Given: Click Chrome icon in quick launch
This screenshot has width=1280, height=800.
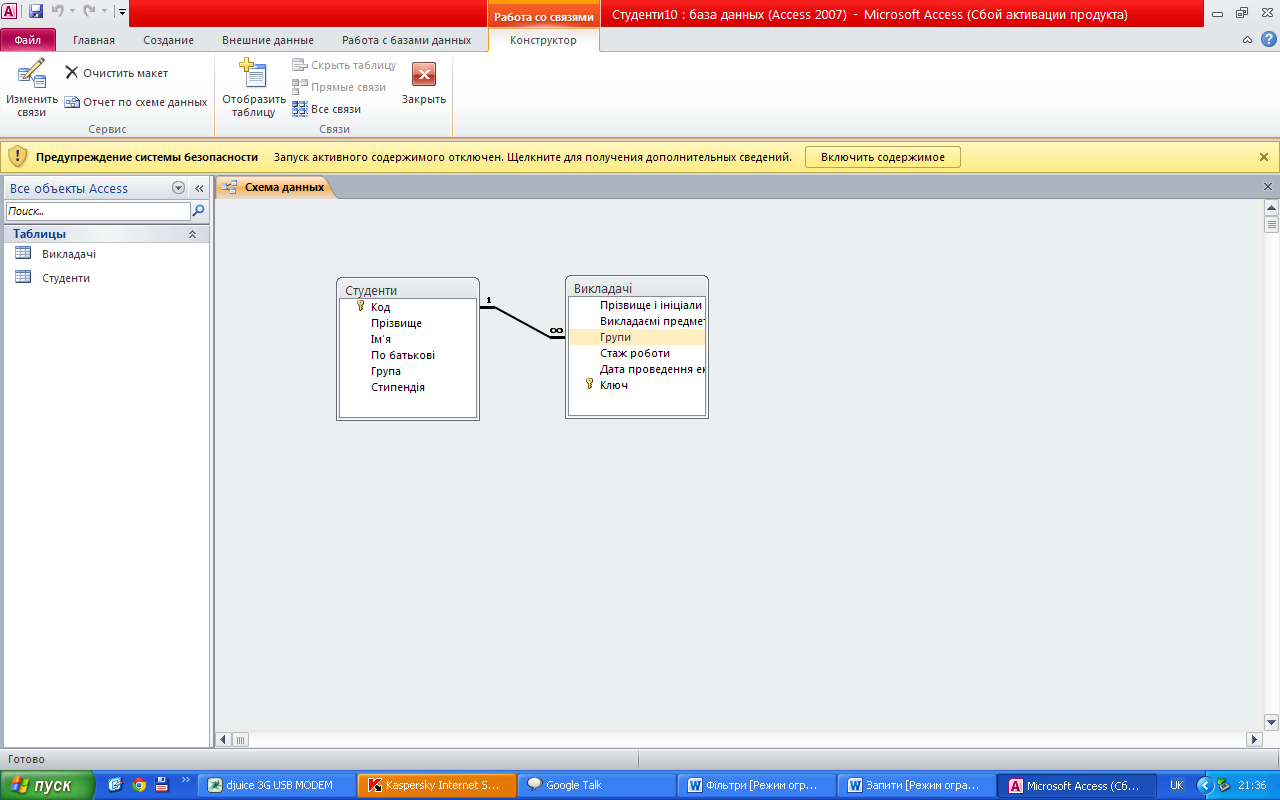Looking at the screenshot, I should pos(139,785).
